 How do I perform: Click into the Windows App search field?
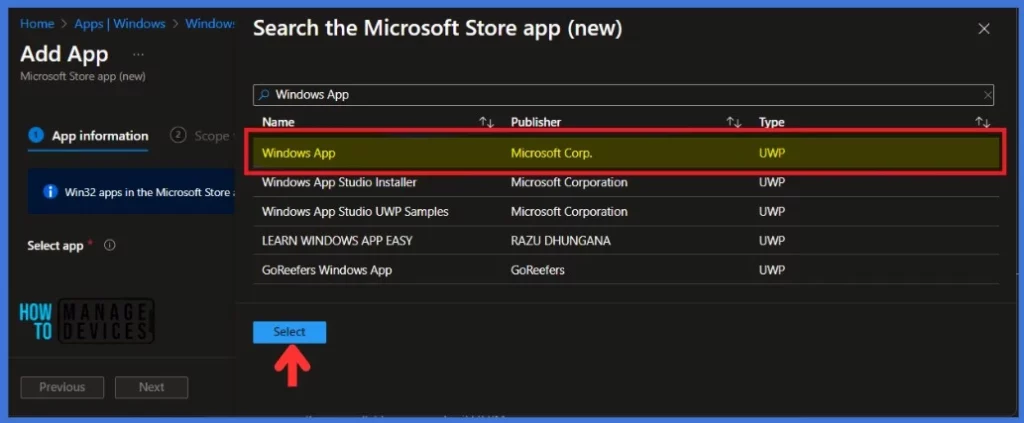[x=623, y=95]
